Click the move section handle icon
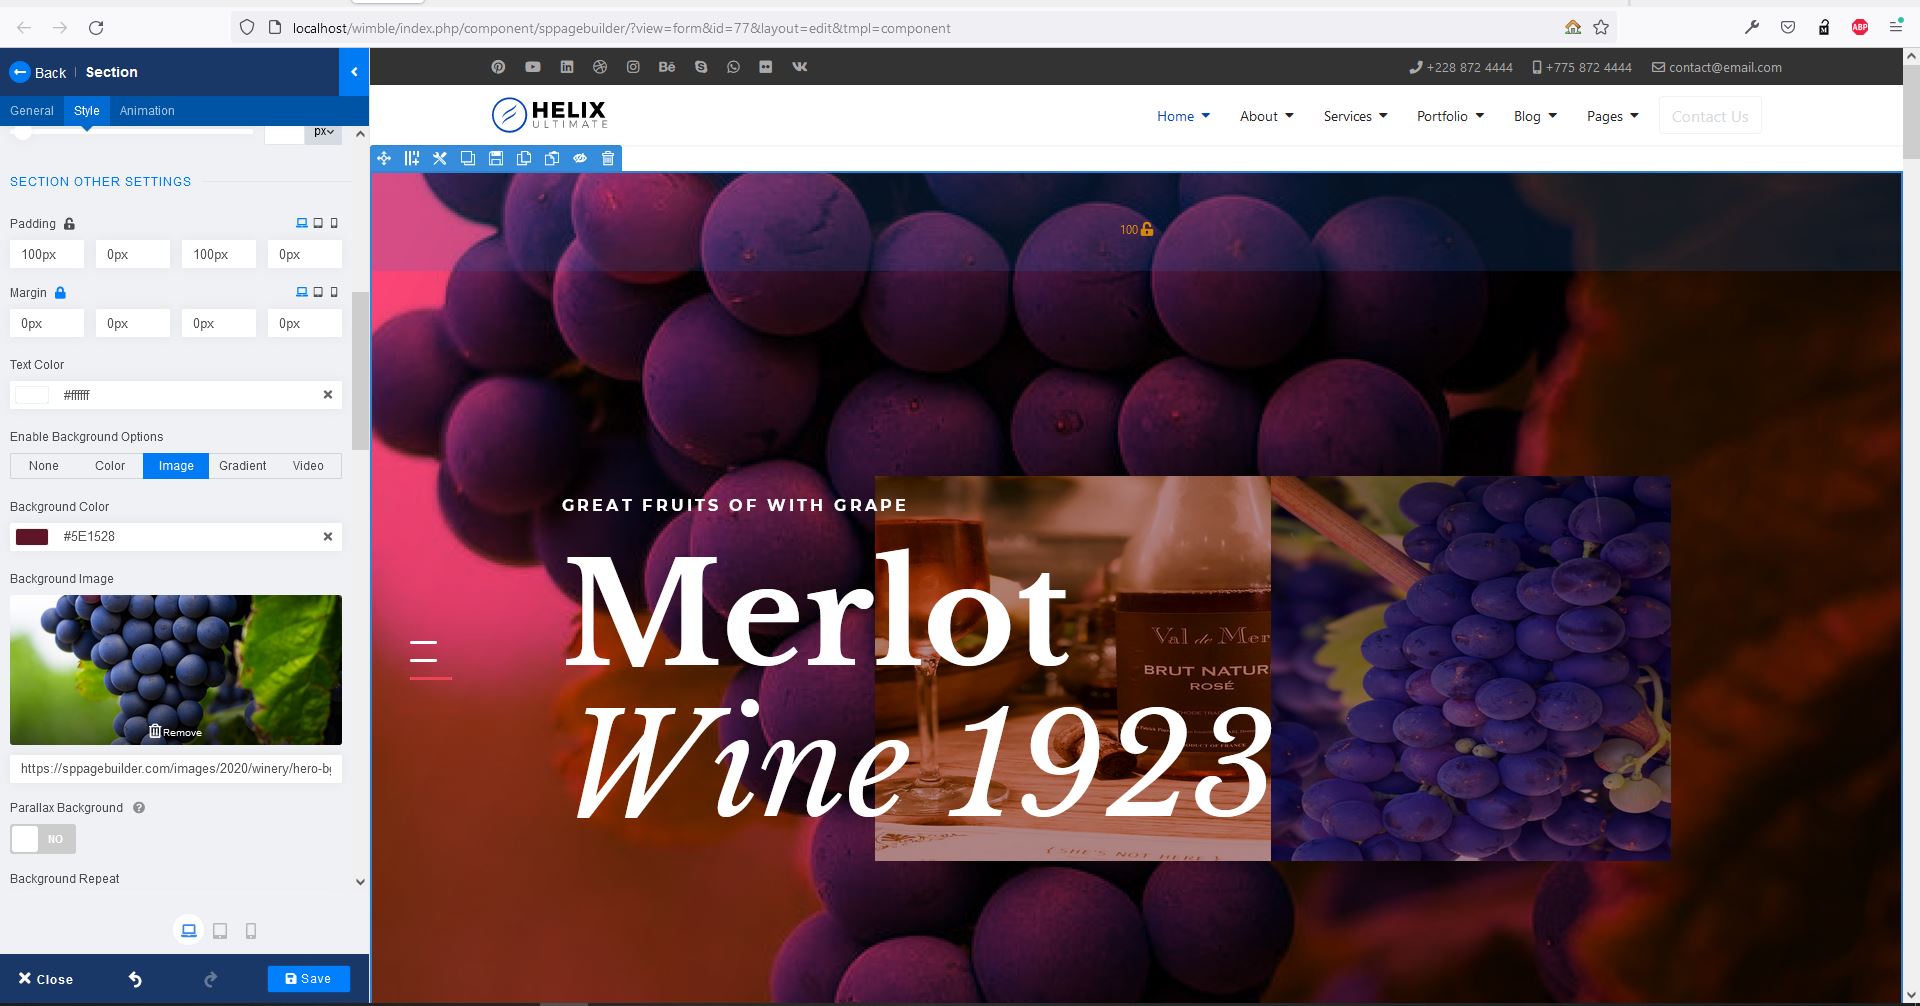1920x1006 pixels. click(x=384, y=158)
